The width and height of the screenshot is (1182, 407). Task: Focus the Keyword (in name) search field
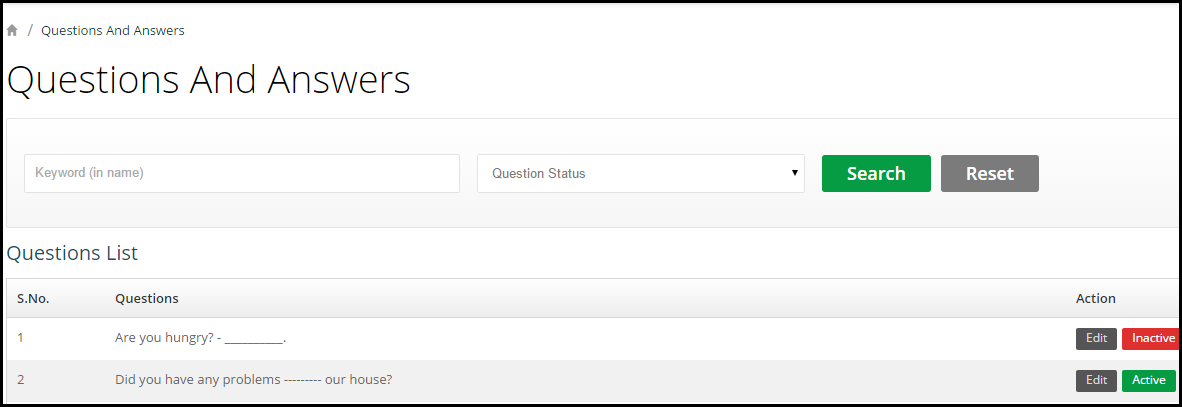point(242,173)
